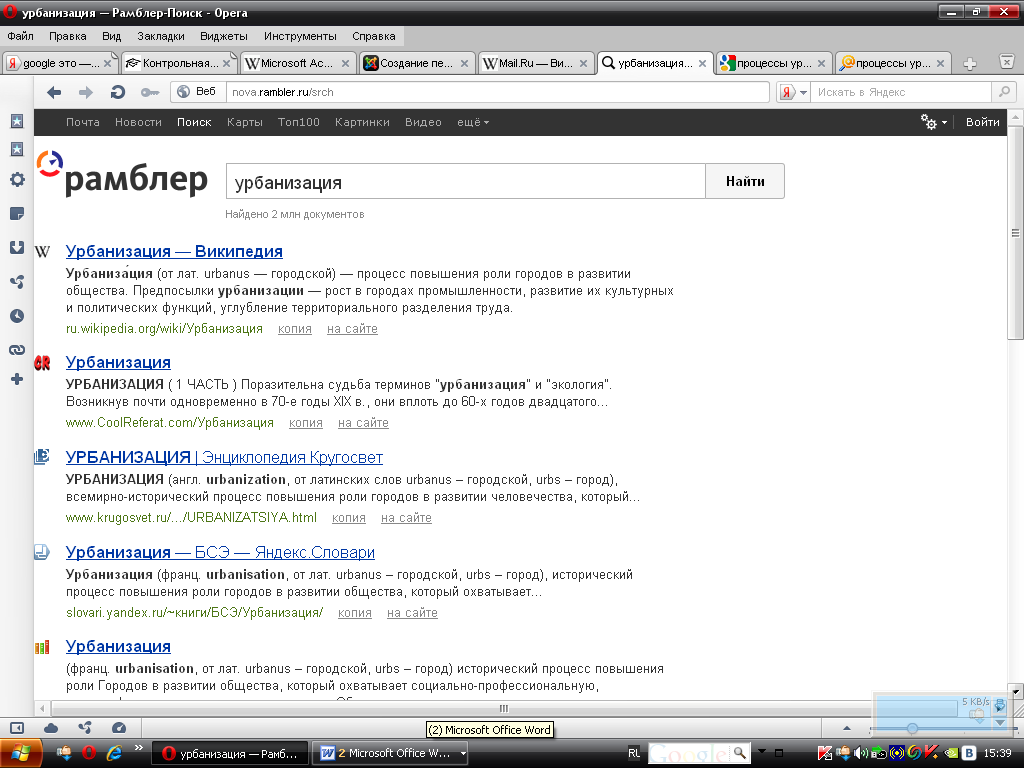Click the view options arrow in the status bar

pos(847,728)
